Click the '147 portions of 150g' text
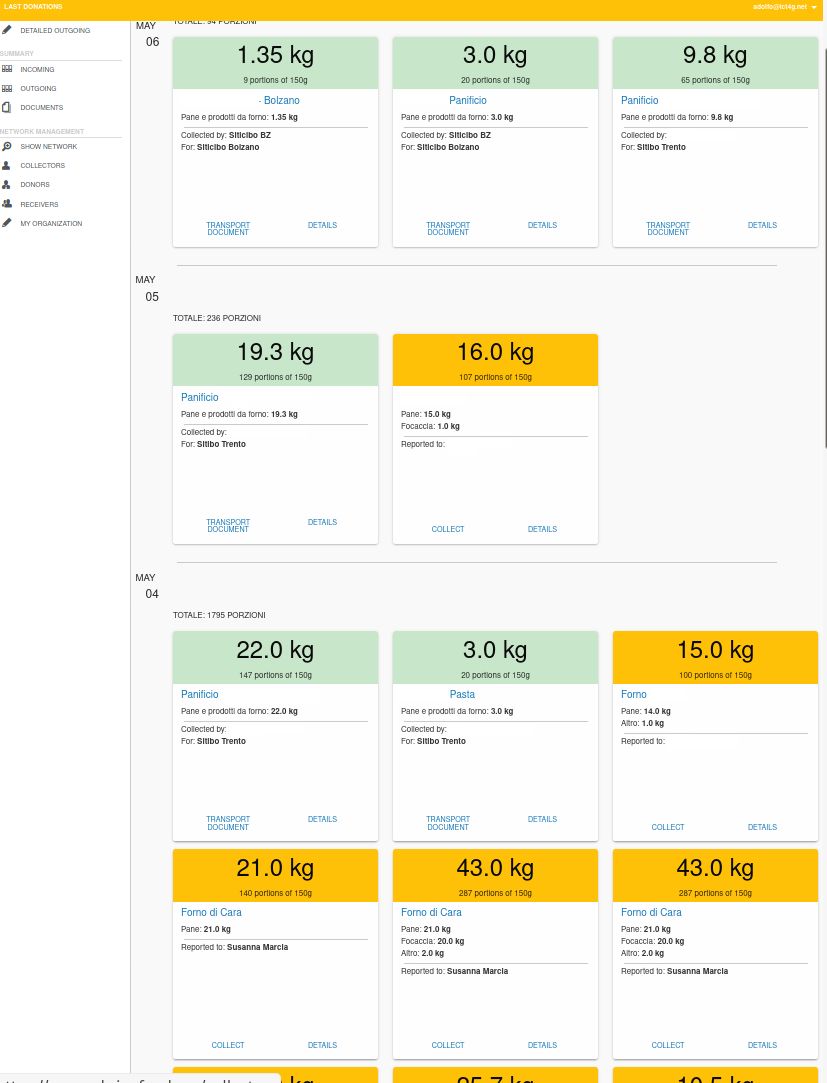Image resolution: width=827 pixels, height=1083 pixels. pyautogui.click(x=275, y=675)
